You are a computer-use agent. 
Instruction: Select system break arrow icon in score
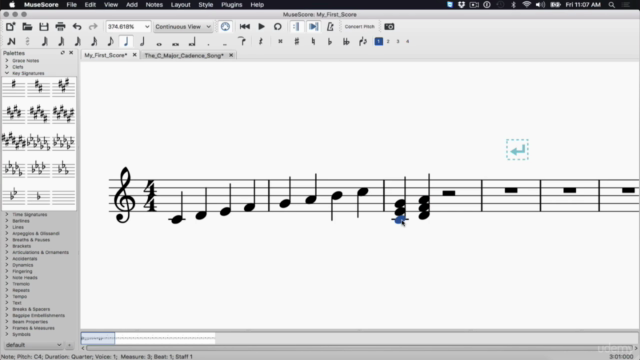[518, 150]
